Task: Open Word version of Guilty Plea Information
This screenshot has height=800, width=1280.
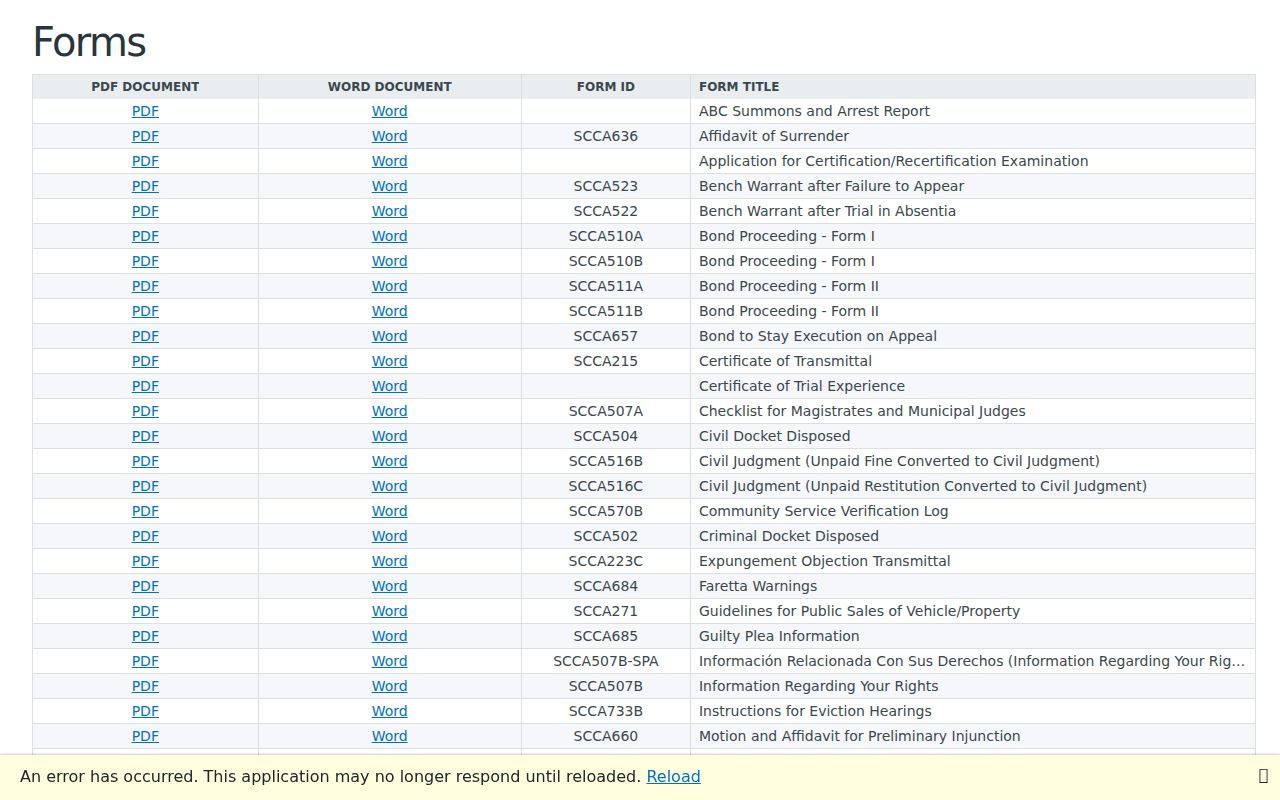Action: coord(389,636)
